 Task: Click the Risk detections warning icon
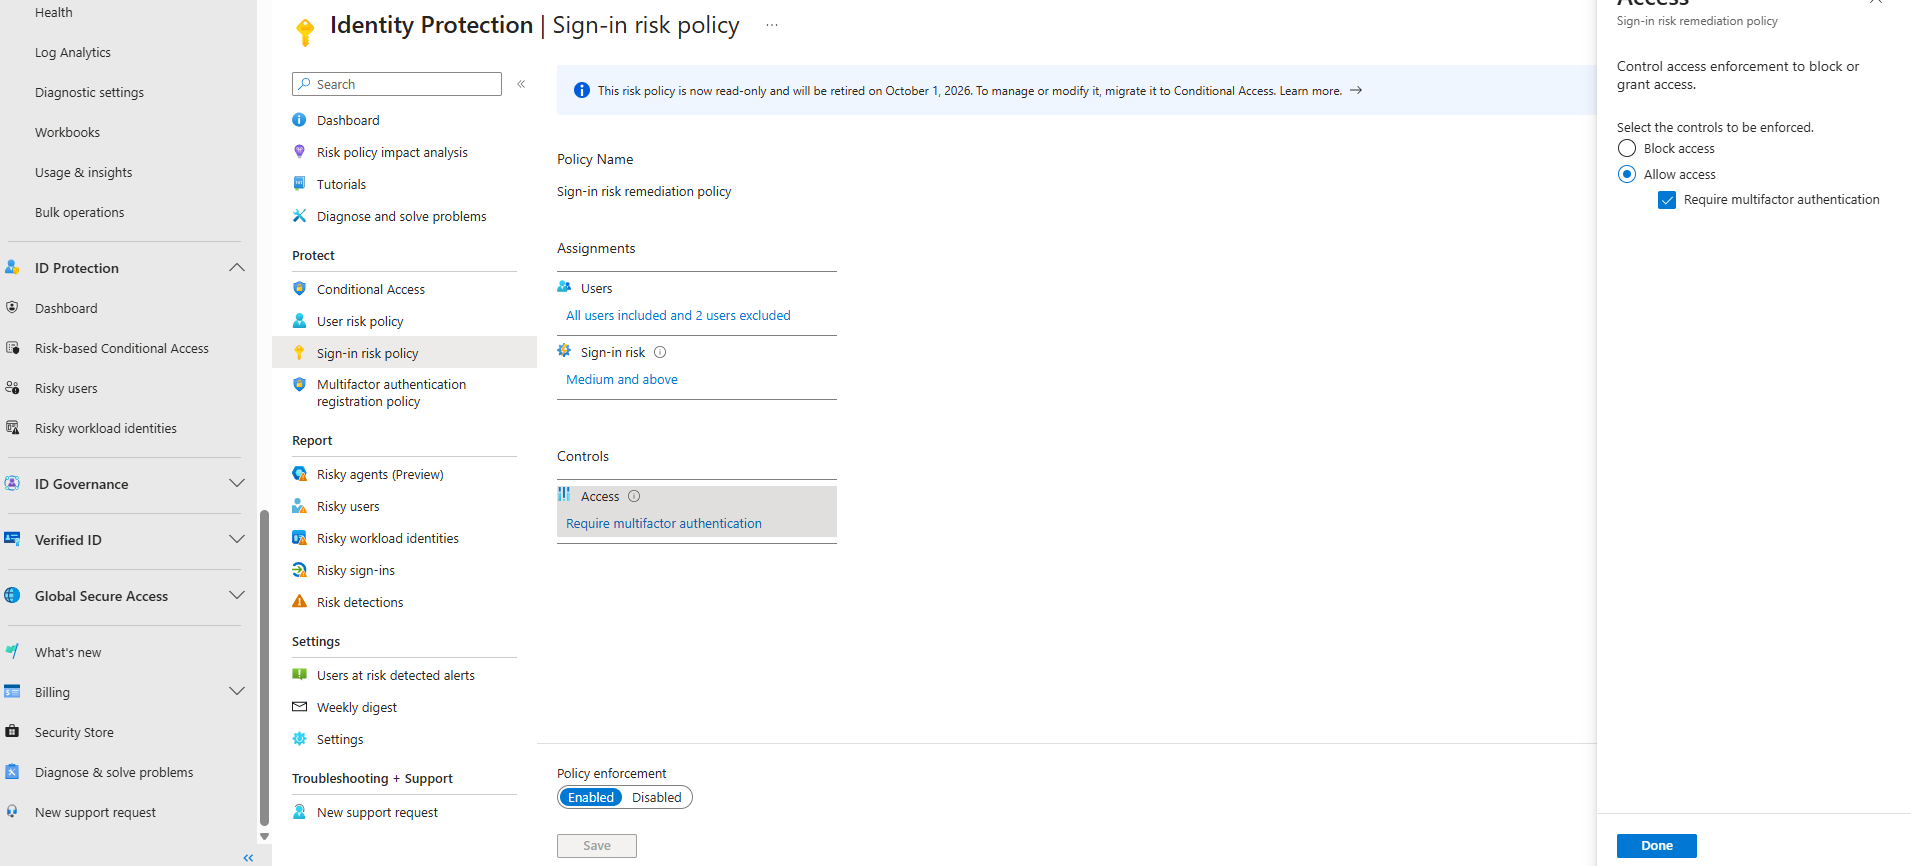click(299, 602)
